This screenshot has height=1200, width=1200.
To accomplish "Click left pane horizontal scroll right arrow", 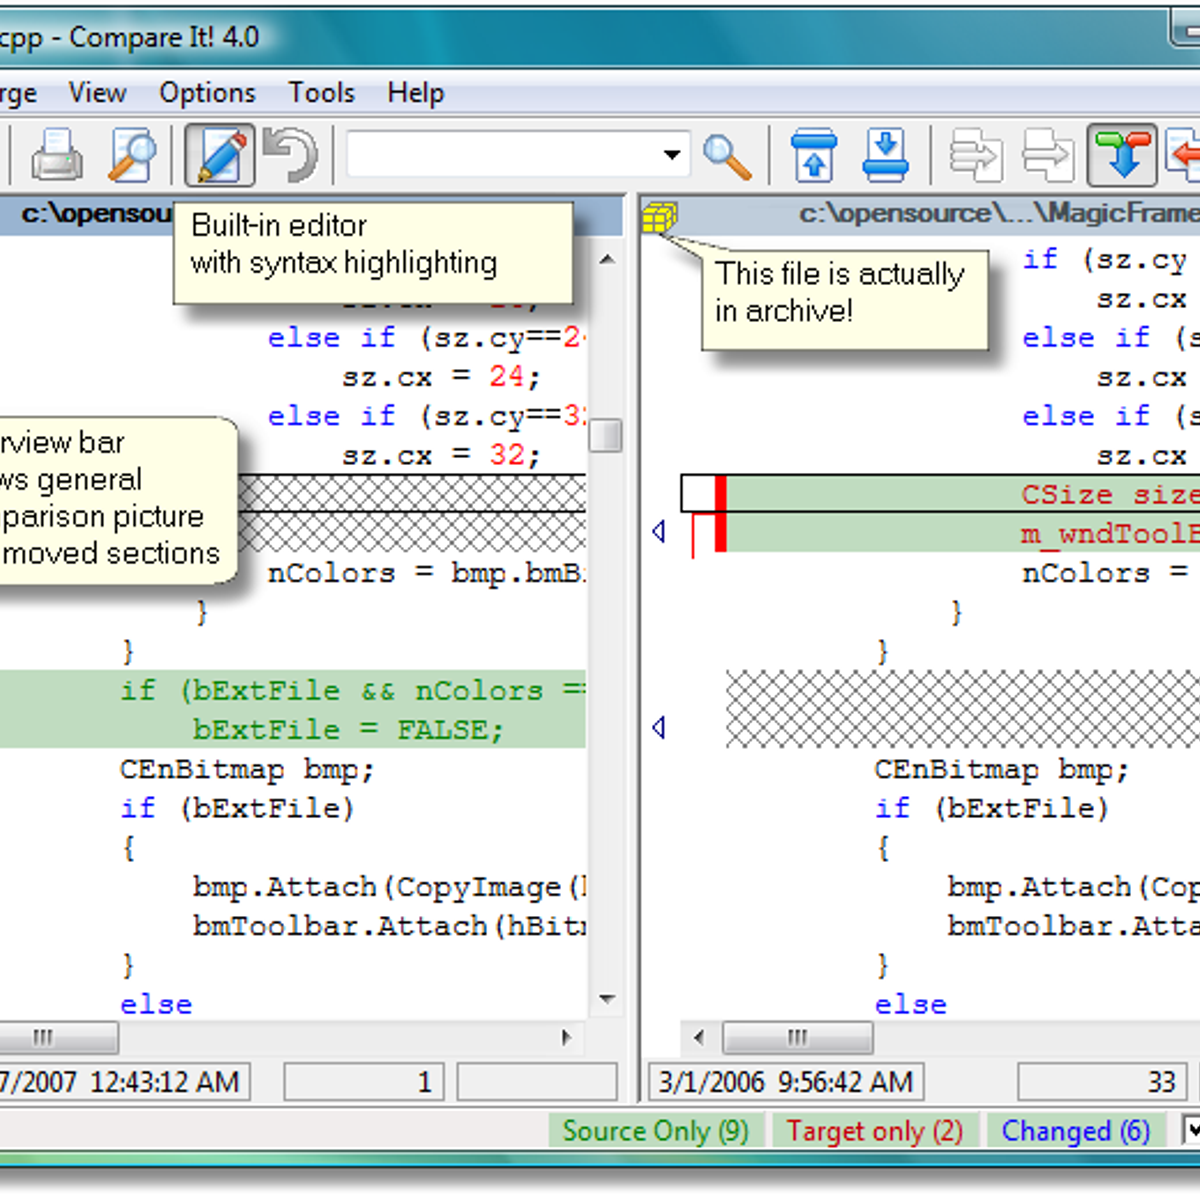I will click(567, 1037).
